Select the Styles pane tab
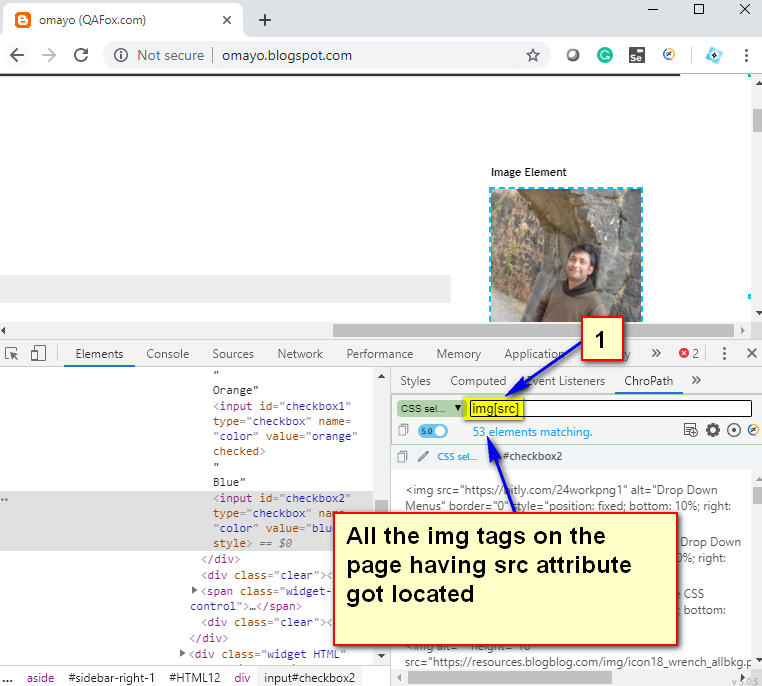762x686 pixels. pos(415,381)
